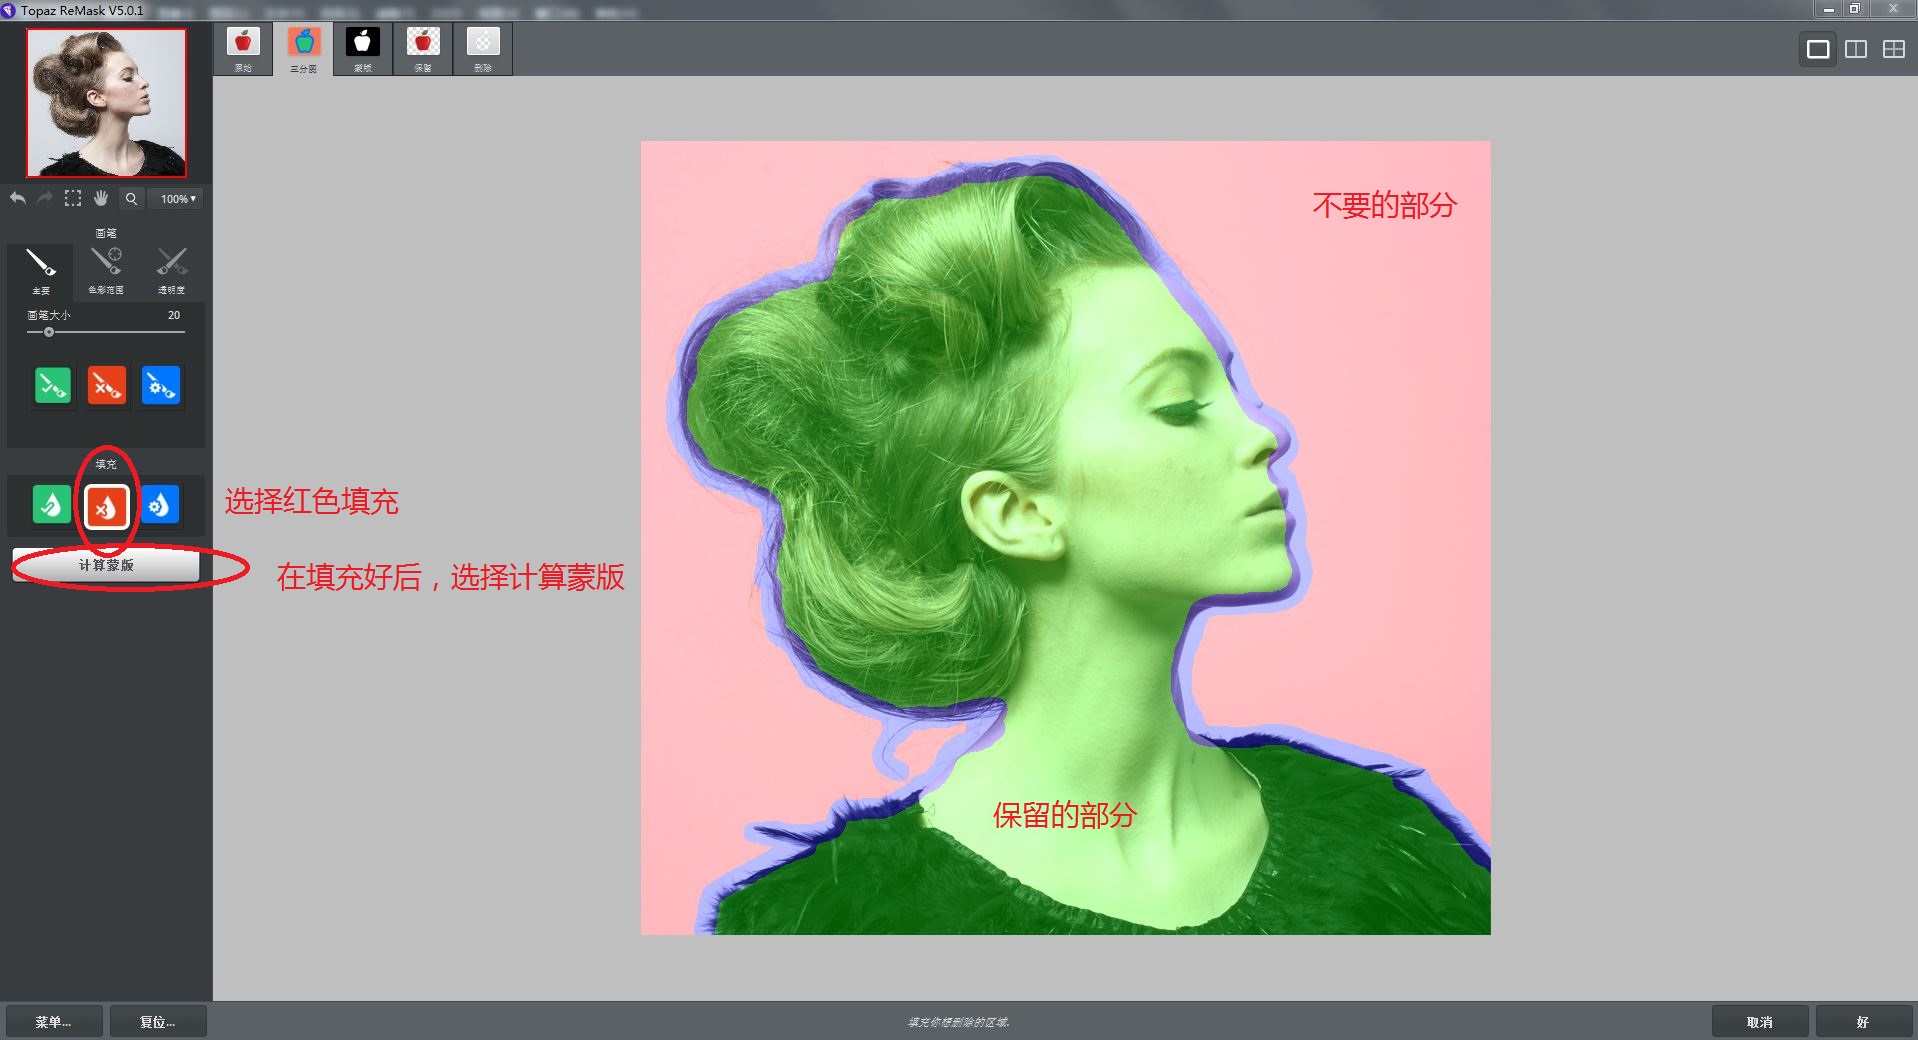Activate the red fill bucket
This screenshot has width=1918, height=1040.
click(x=105, y=505)
